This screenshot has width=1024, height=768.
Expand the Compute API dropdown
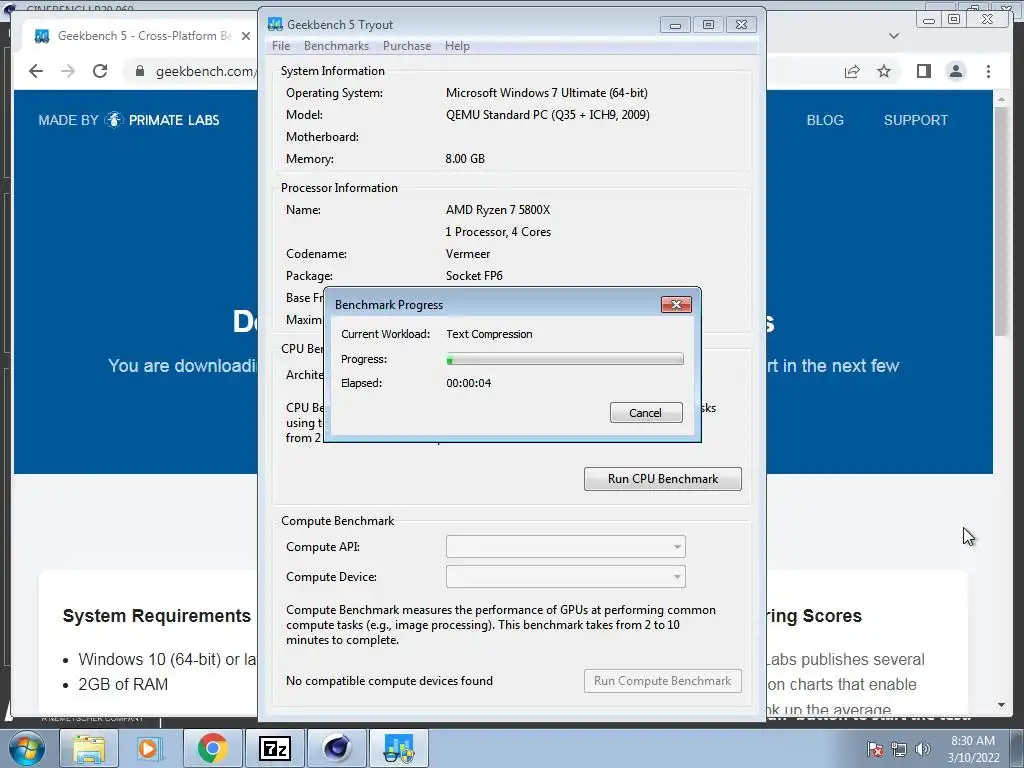pos(566,547)
